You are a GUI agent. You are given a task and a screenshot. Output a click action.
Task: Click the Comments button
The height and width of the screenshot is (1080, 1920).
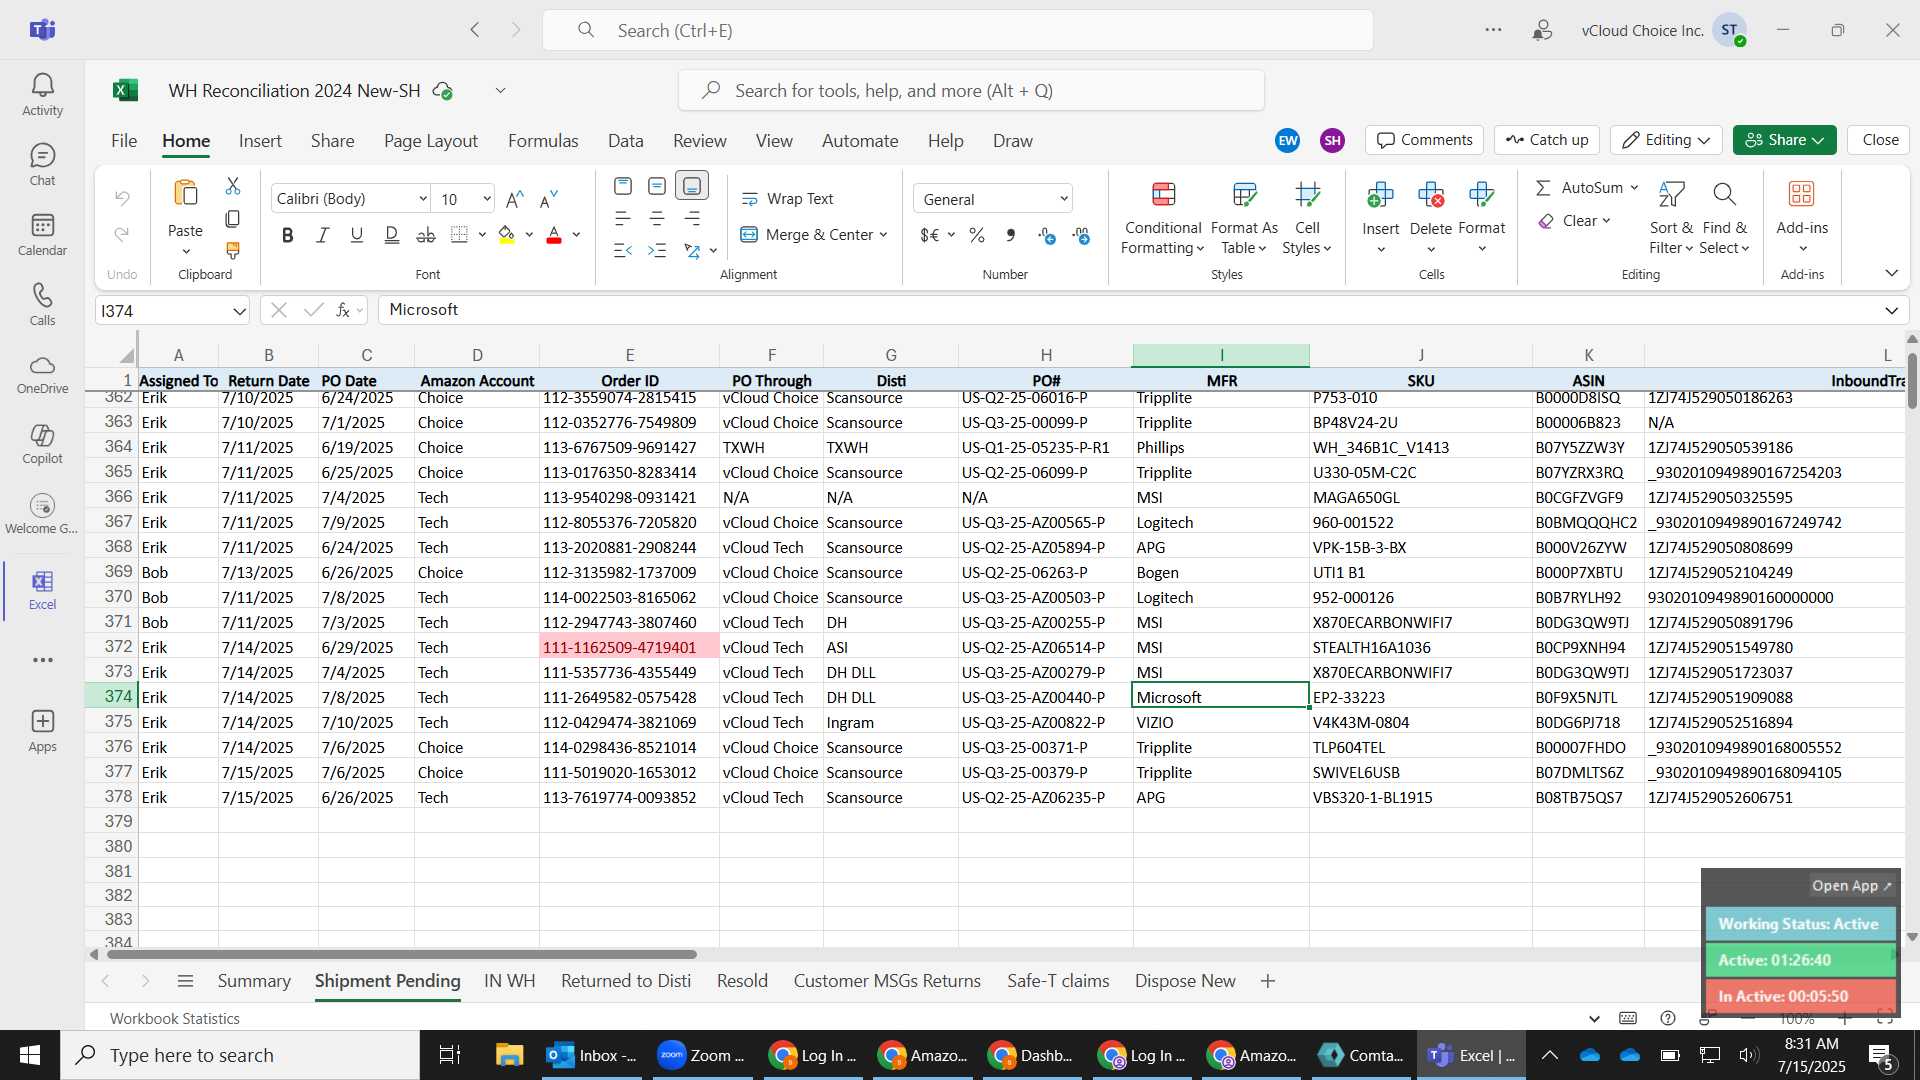click(x=1424, y=140)
